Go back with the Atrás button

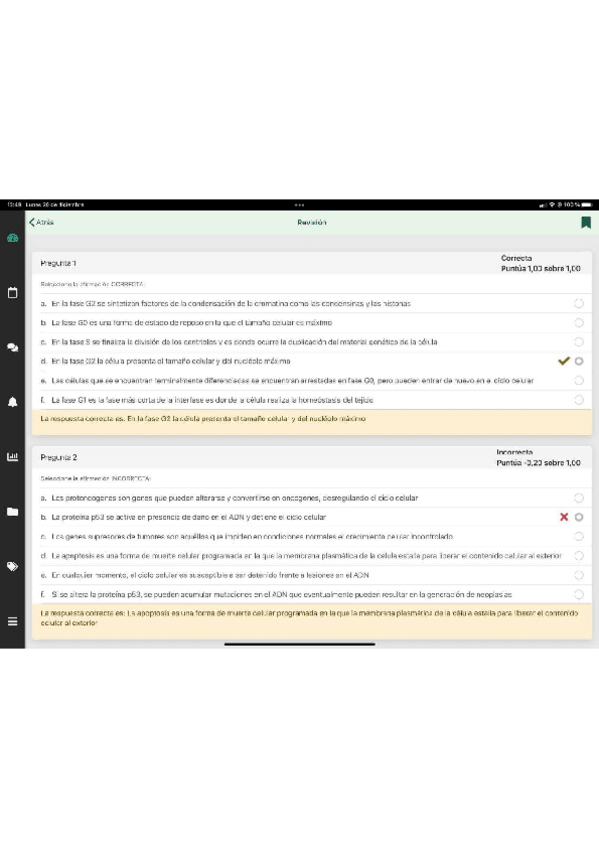[41, 222]
